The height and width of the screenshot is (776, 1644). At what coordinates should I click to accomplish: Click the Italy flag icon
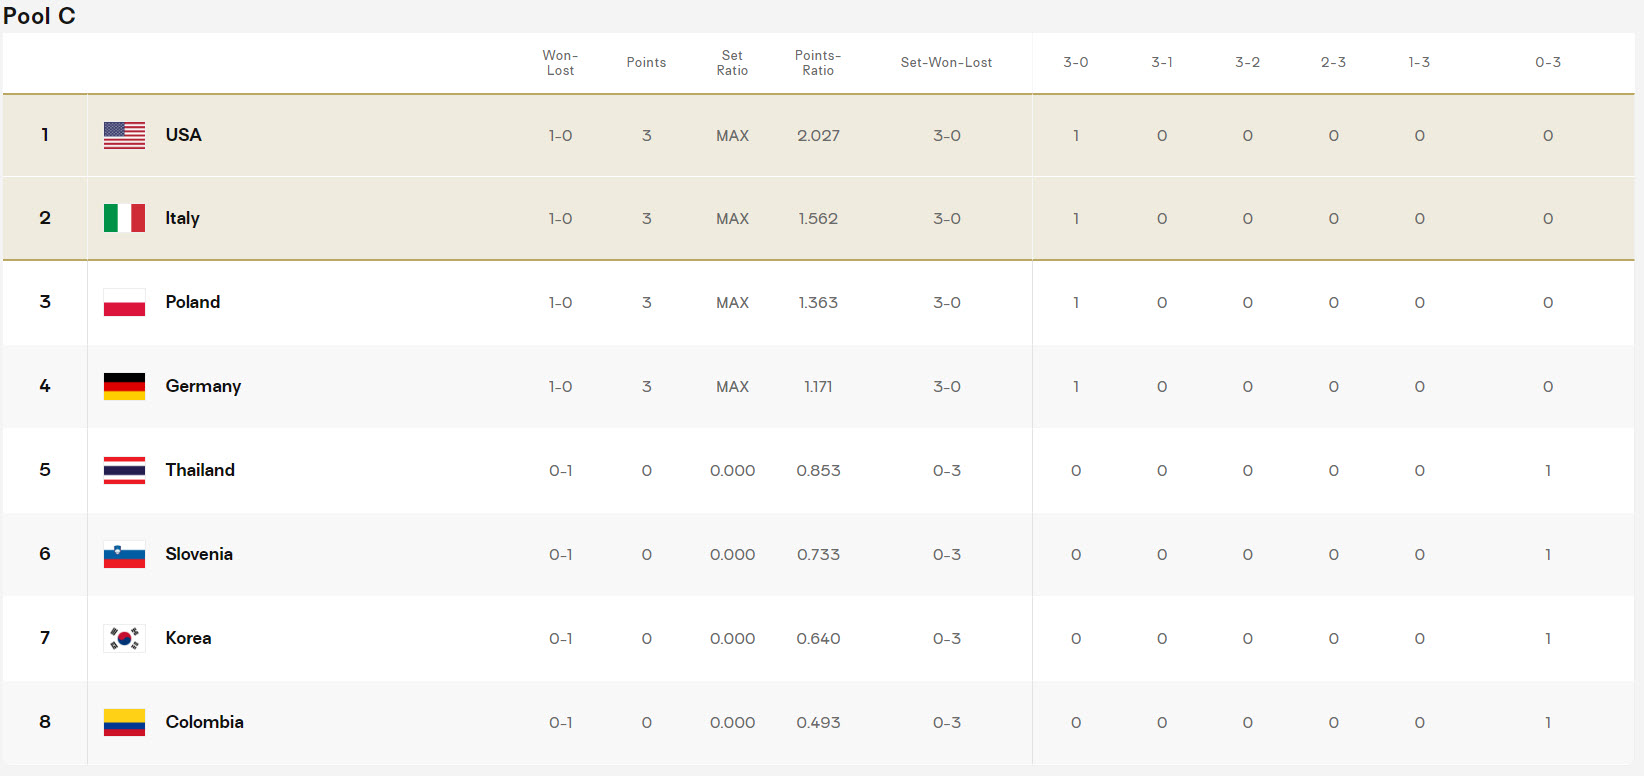pos(124,218)
